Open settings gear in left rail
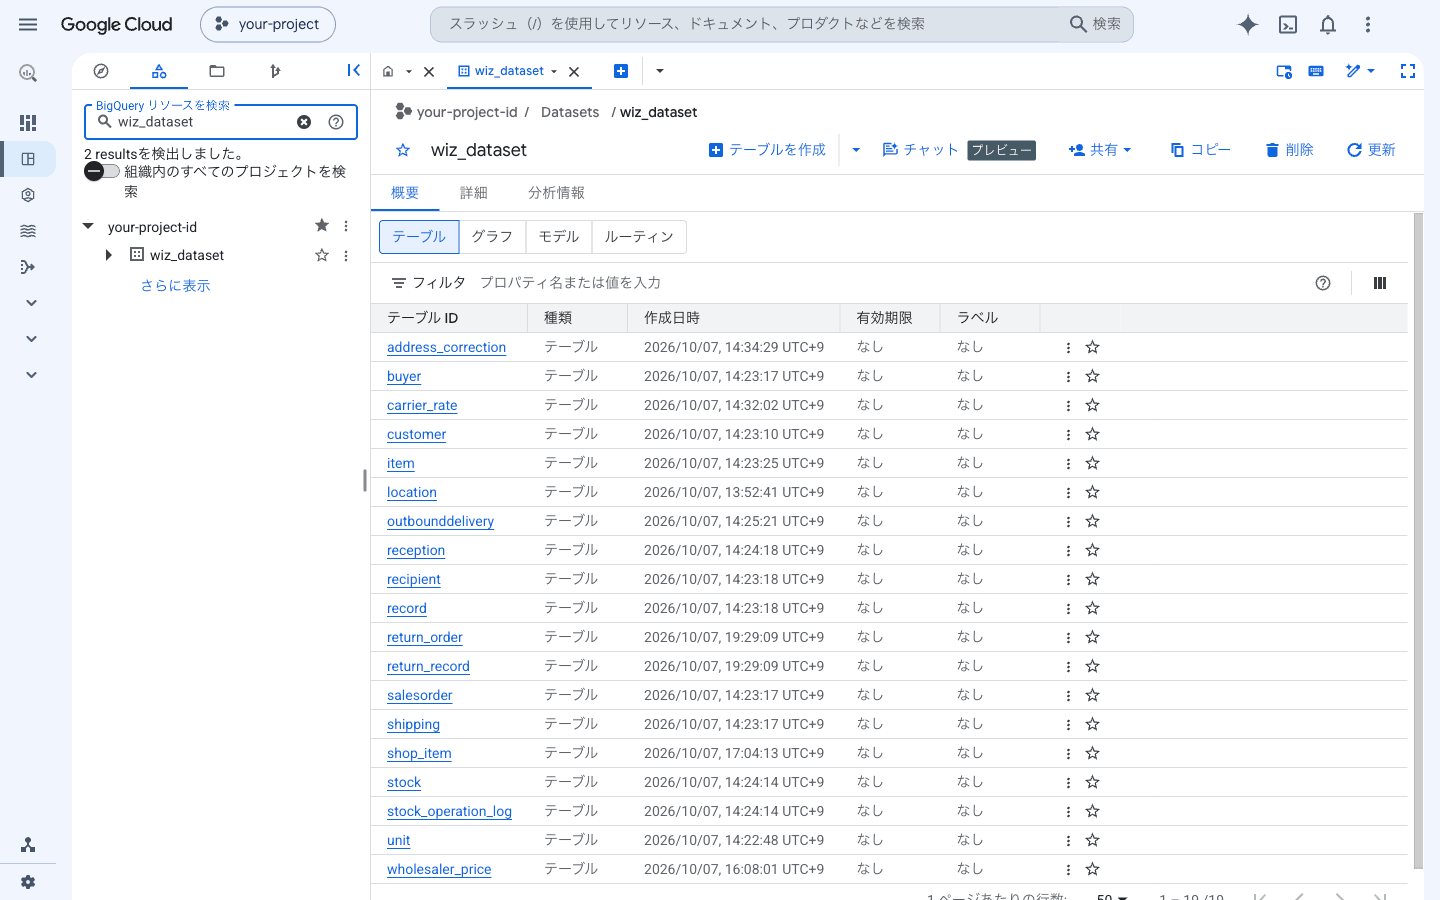1440x900 pixels. click(x=28, y=882)
